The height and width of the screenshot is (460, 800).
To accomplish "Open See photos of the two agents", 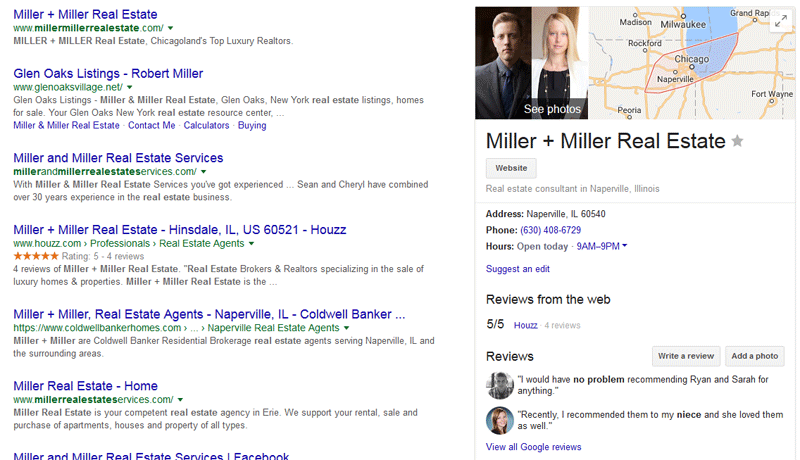I will tap(531, 63).
